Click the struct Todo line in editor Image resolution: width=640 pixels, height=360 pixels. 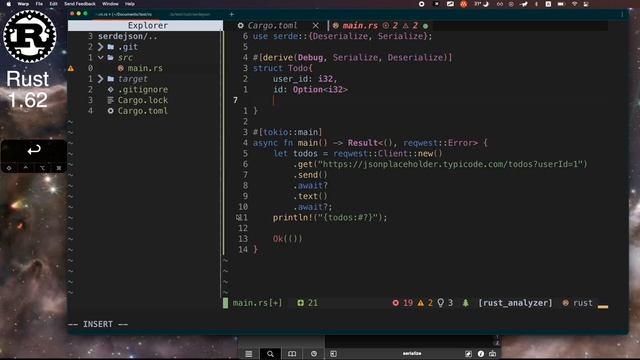(282, 68)
